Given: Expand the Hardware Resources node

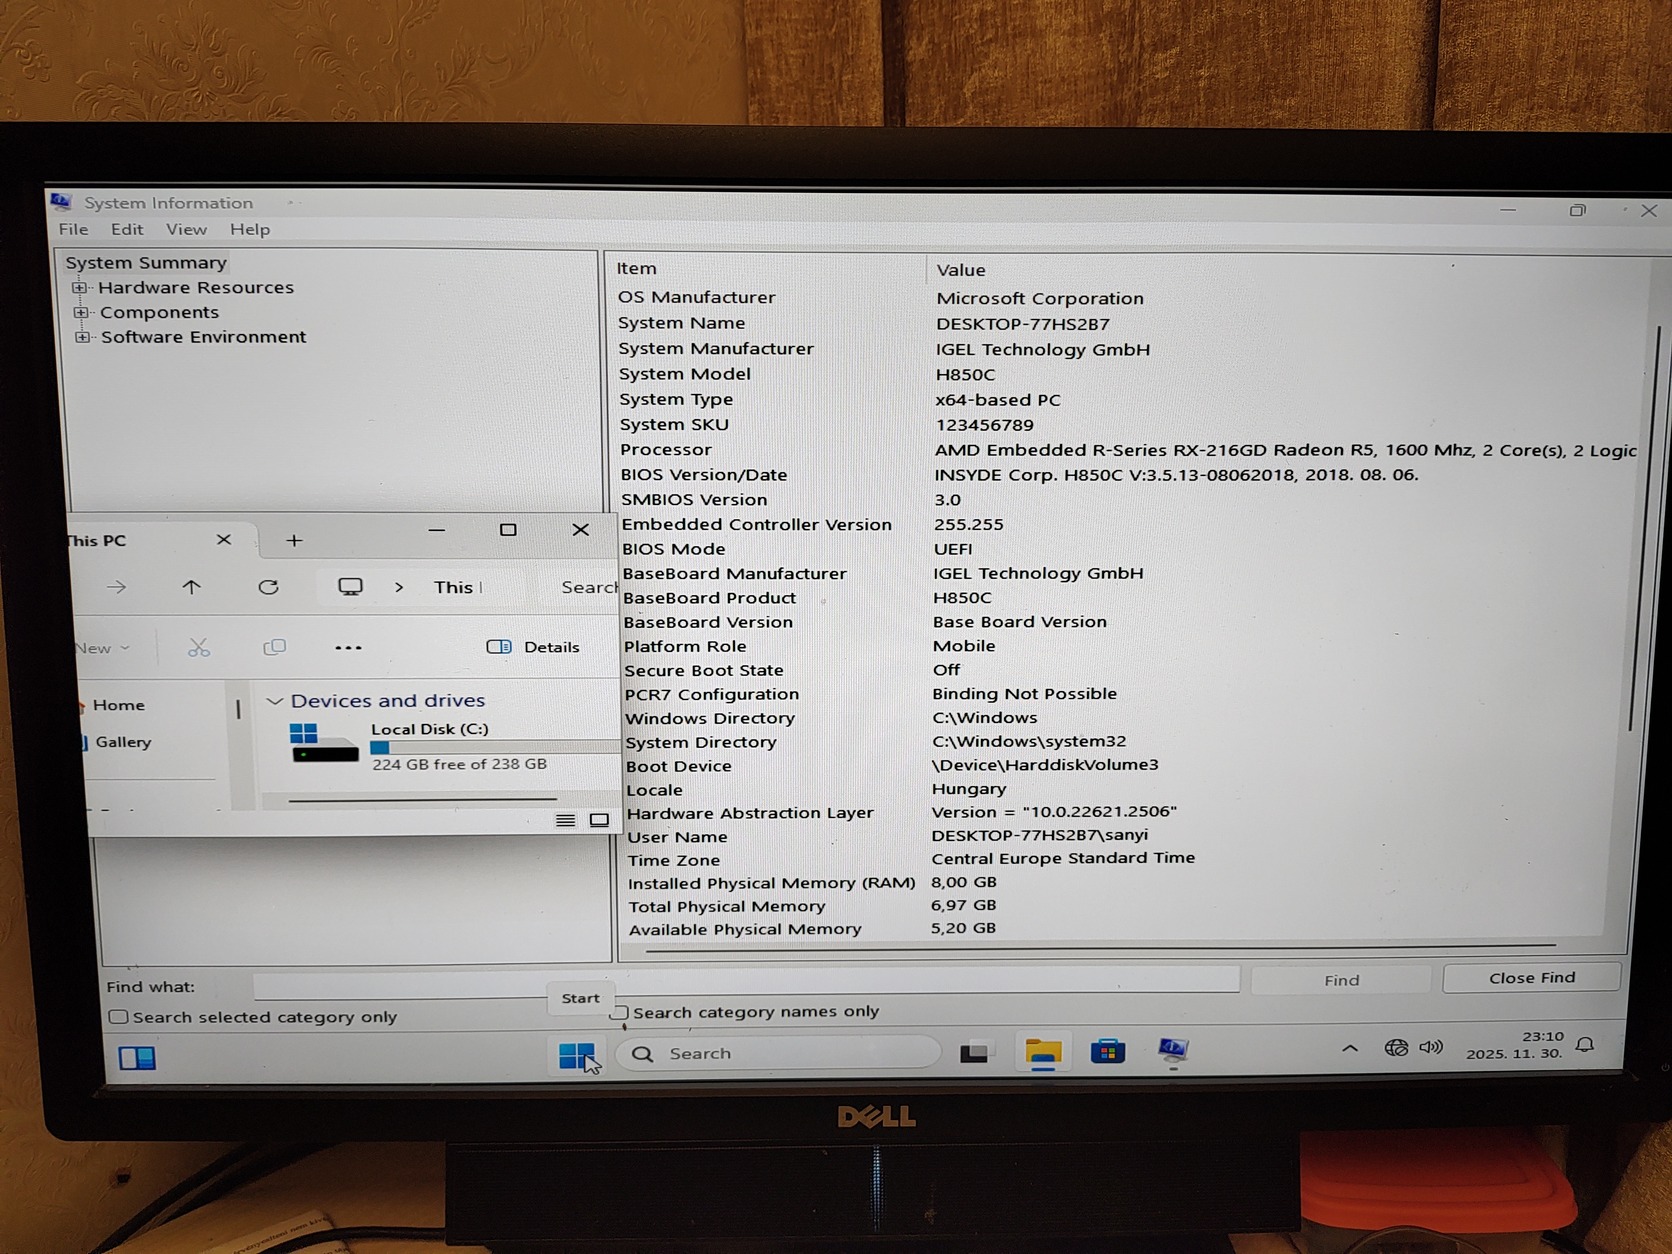Looking at the screenshot, I should [x=79, y=287].
